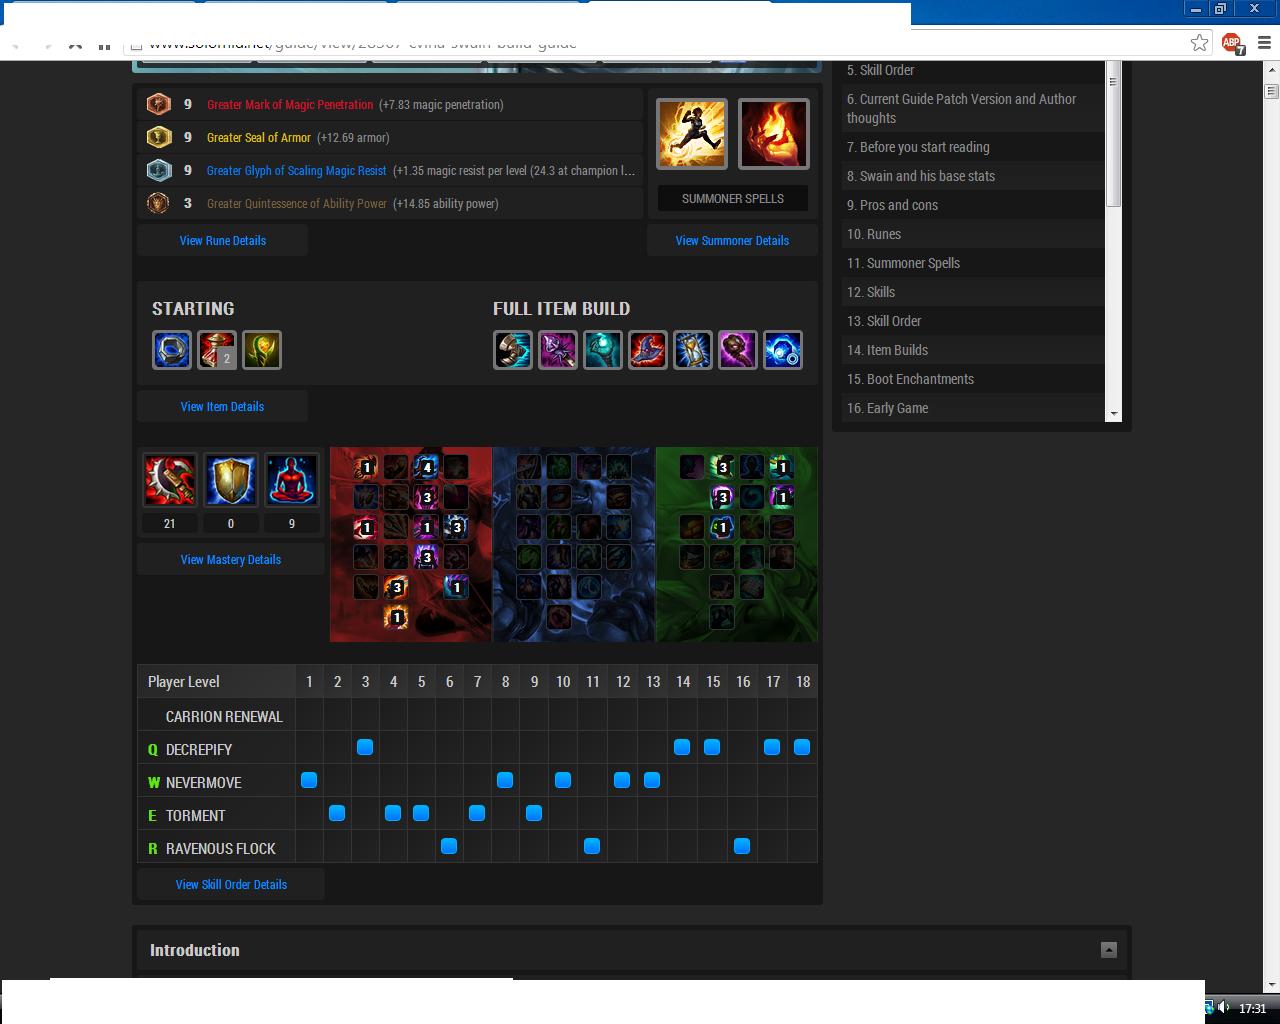Image resolution: width=1280 pixels, height=1024 pixels.
Task: Click the boots icon in Full Item Build
Action: click(x=513, y=350)
